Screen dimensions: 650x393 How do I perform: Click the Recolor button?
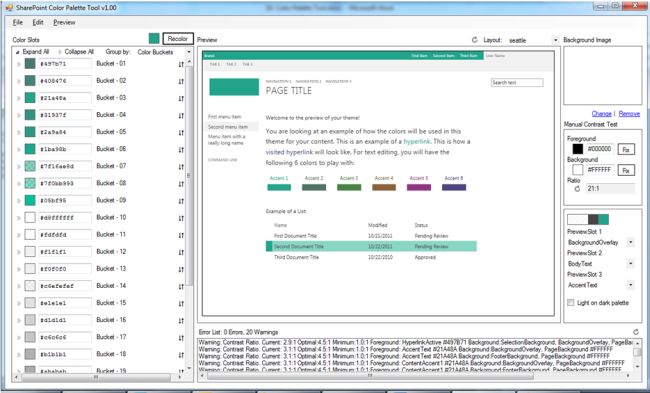178,39
